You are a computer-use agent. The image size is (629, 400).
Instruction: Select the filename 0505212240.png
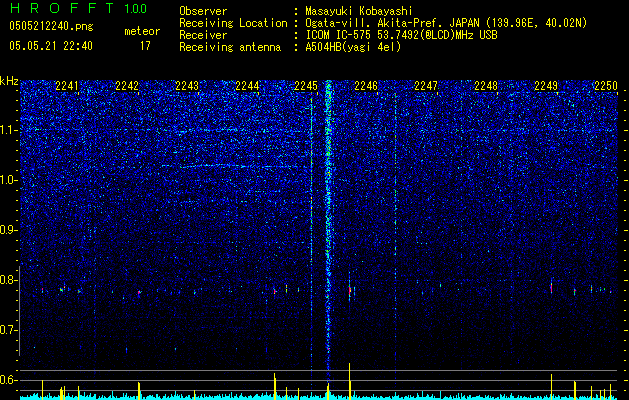pos(51,26)
